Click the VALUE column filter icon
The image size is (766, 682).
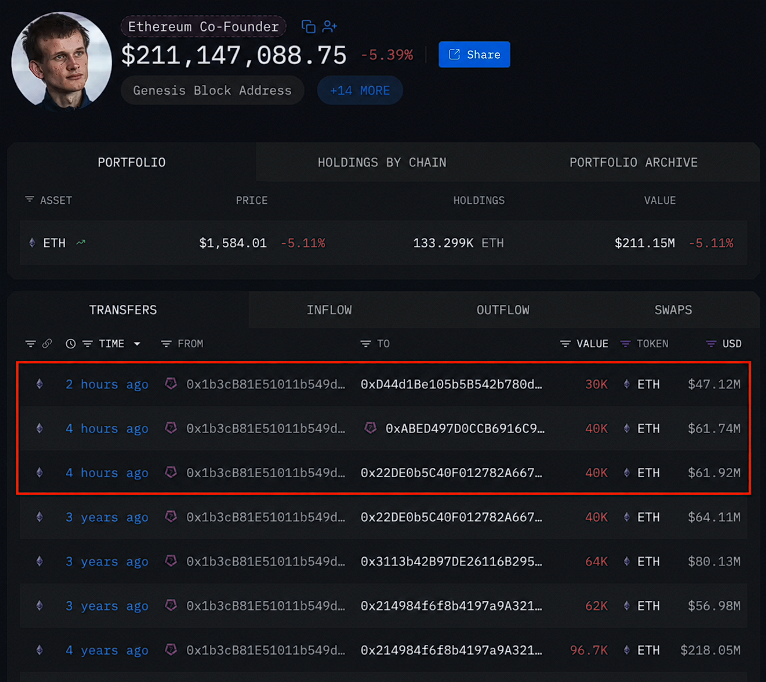coord(565,344)
